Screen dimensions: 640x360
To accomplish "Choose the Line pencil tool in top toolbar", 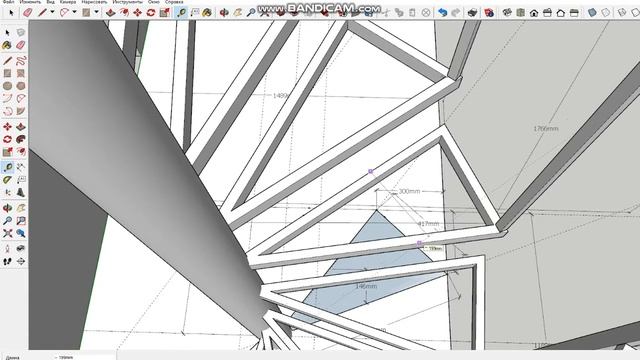I will click(x=42, y=13).
